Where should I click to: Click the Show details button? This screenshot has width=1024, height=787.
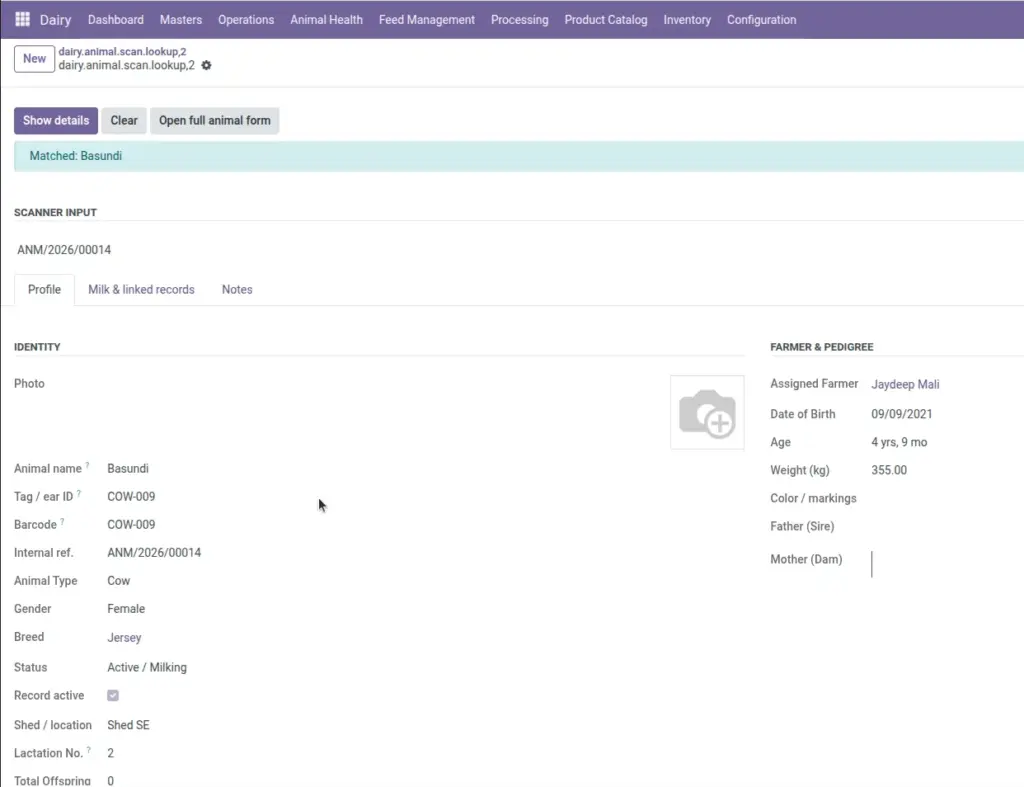56,121
